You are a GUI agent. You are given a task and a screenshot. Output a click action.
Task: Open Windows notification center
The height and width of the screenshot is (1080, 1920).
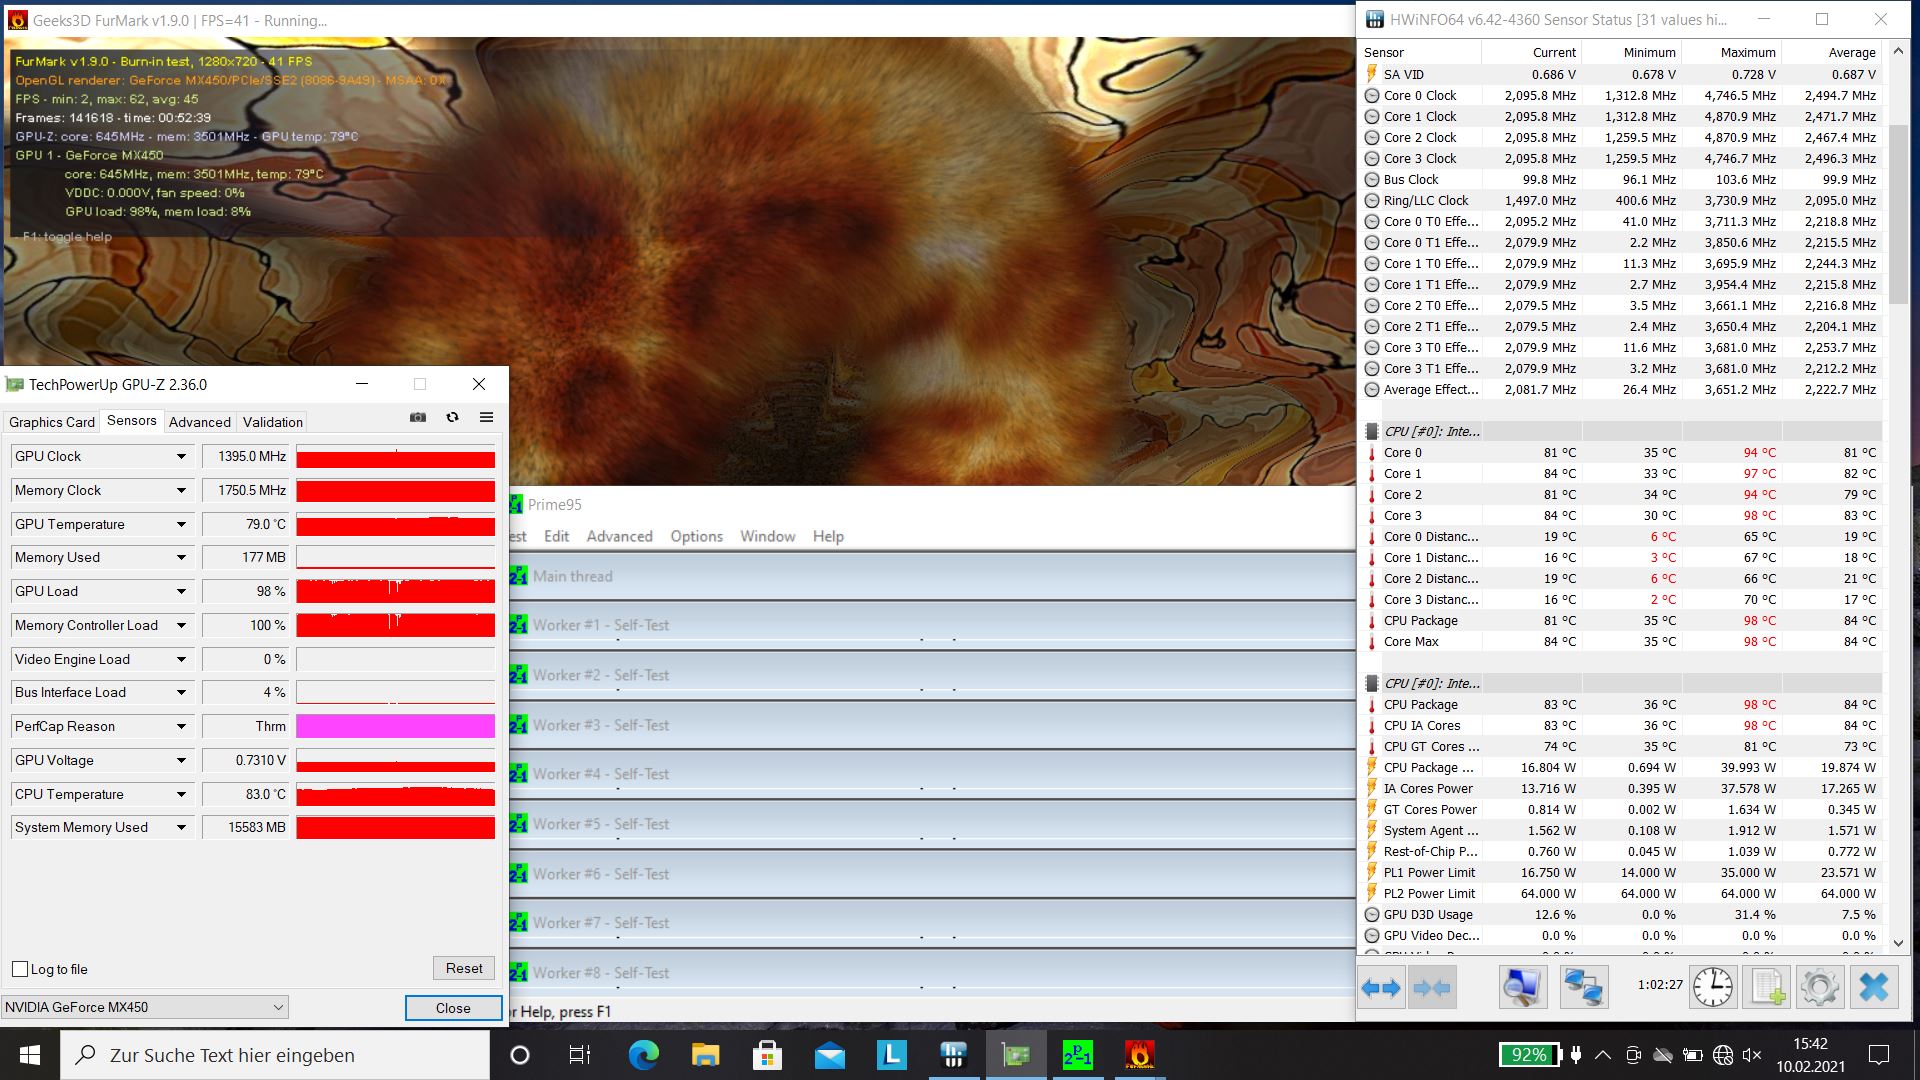click(x=1879, y=1055)
